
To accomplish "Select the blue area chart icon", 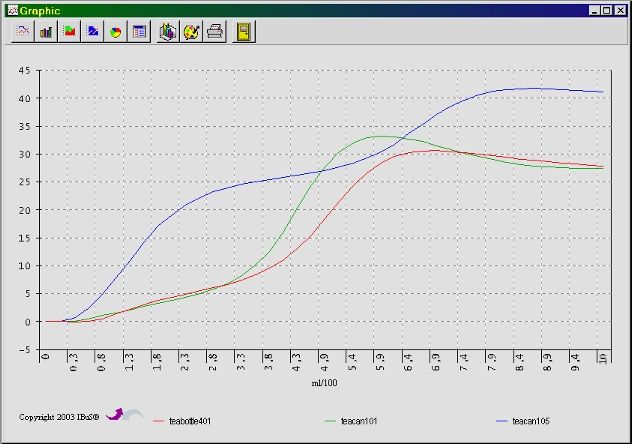I will tap(92, 31).
